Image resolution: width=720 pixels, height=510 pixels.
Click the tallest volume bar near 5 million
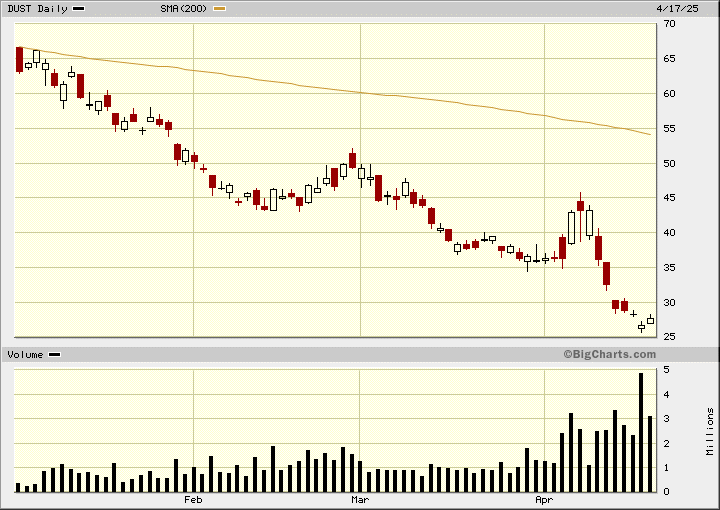(641, 432)
